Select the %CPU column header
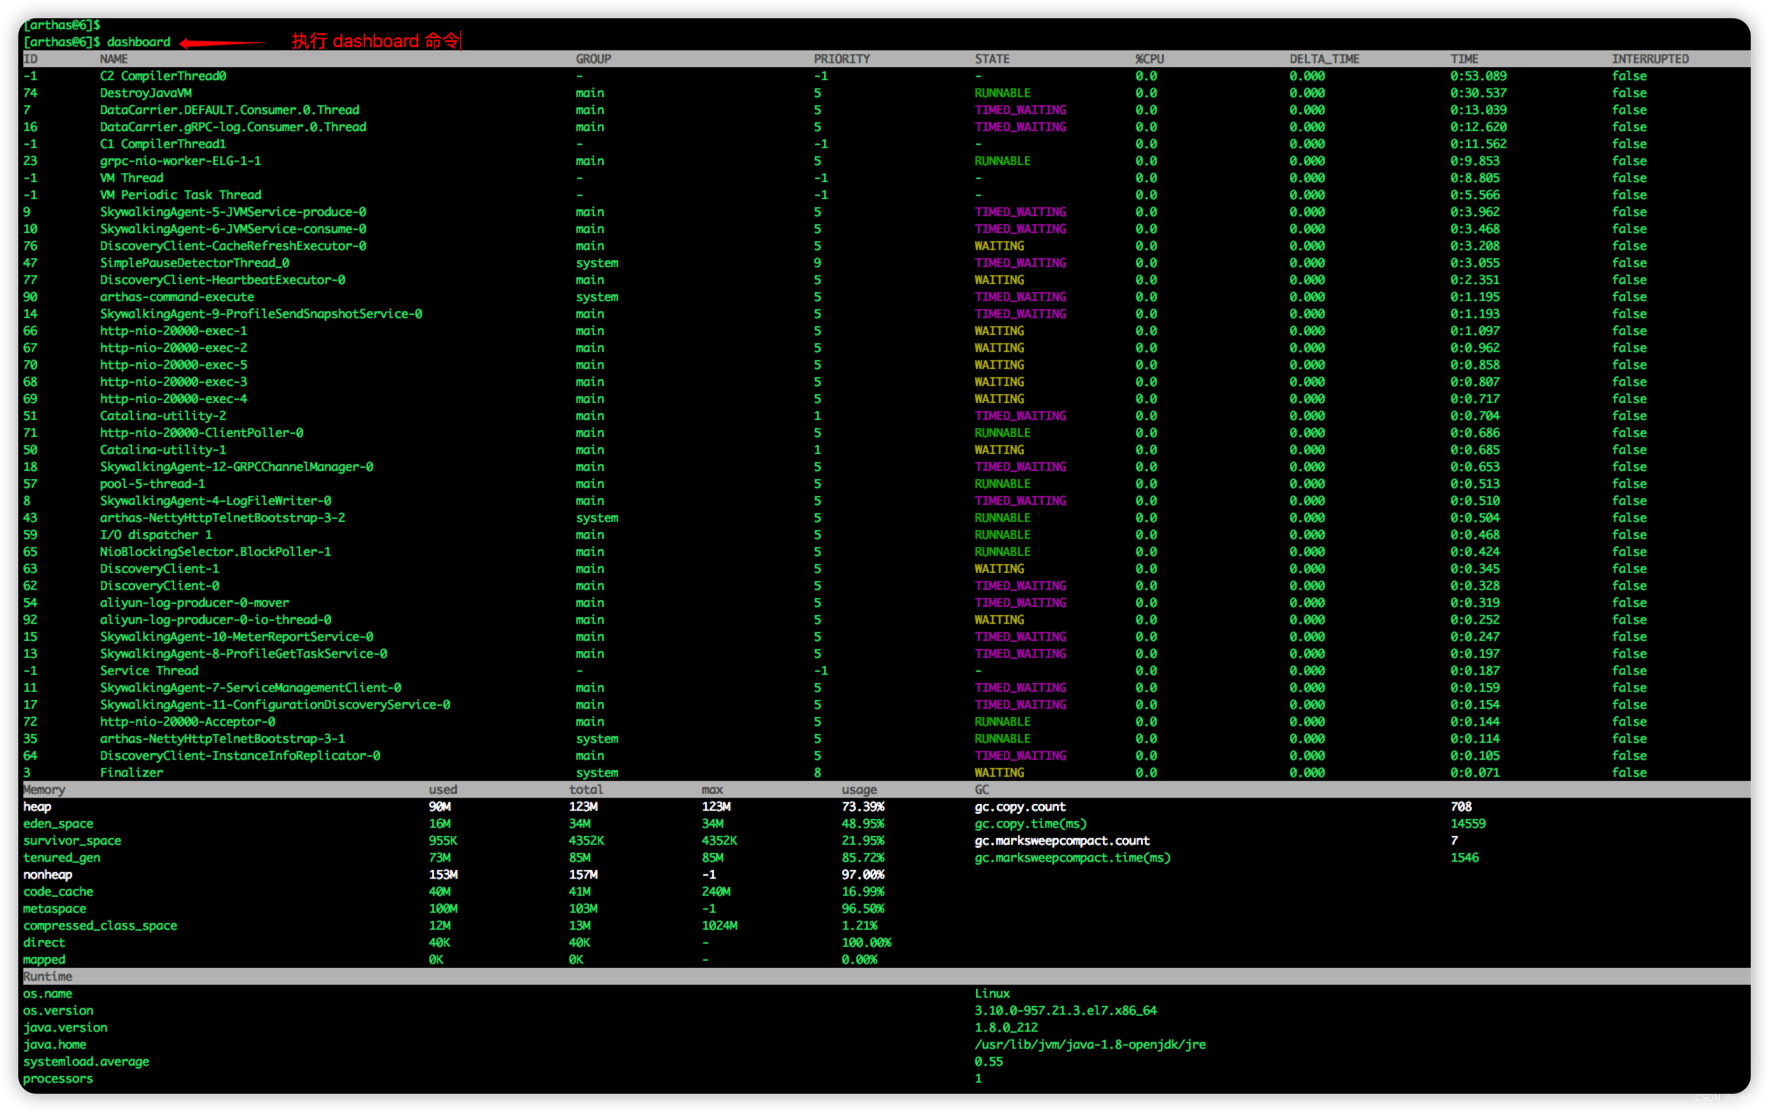 1150,59
